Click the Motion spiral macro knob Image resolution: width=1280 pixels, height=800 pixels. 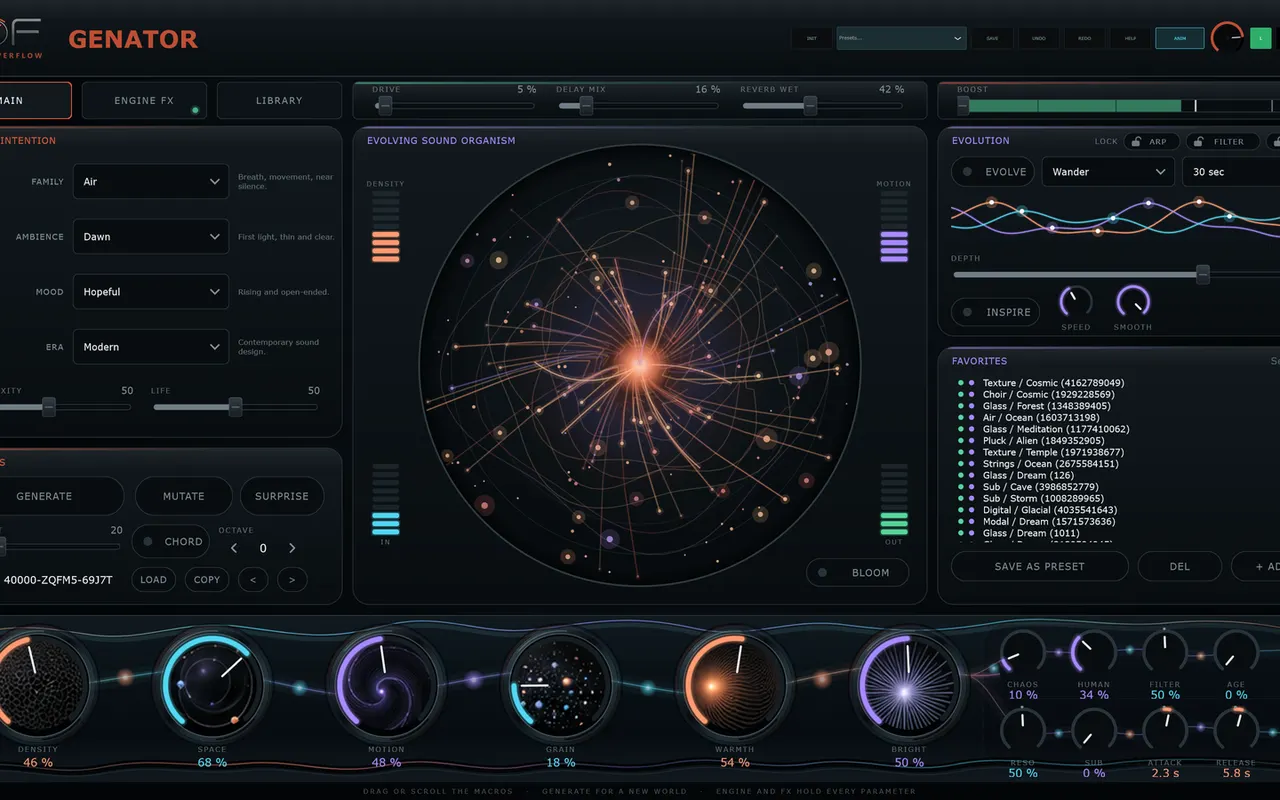[x=386, y=684]
